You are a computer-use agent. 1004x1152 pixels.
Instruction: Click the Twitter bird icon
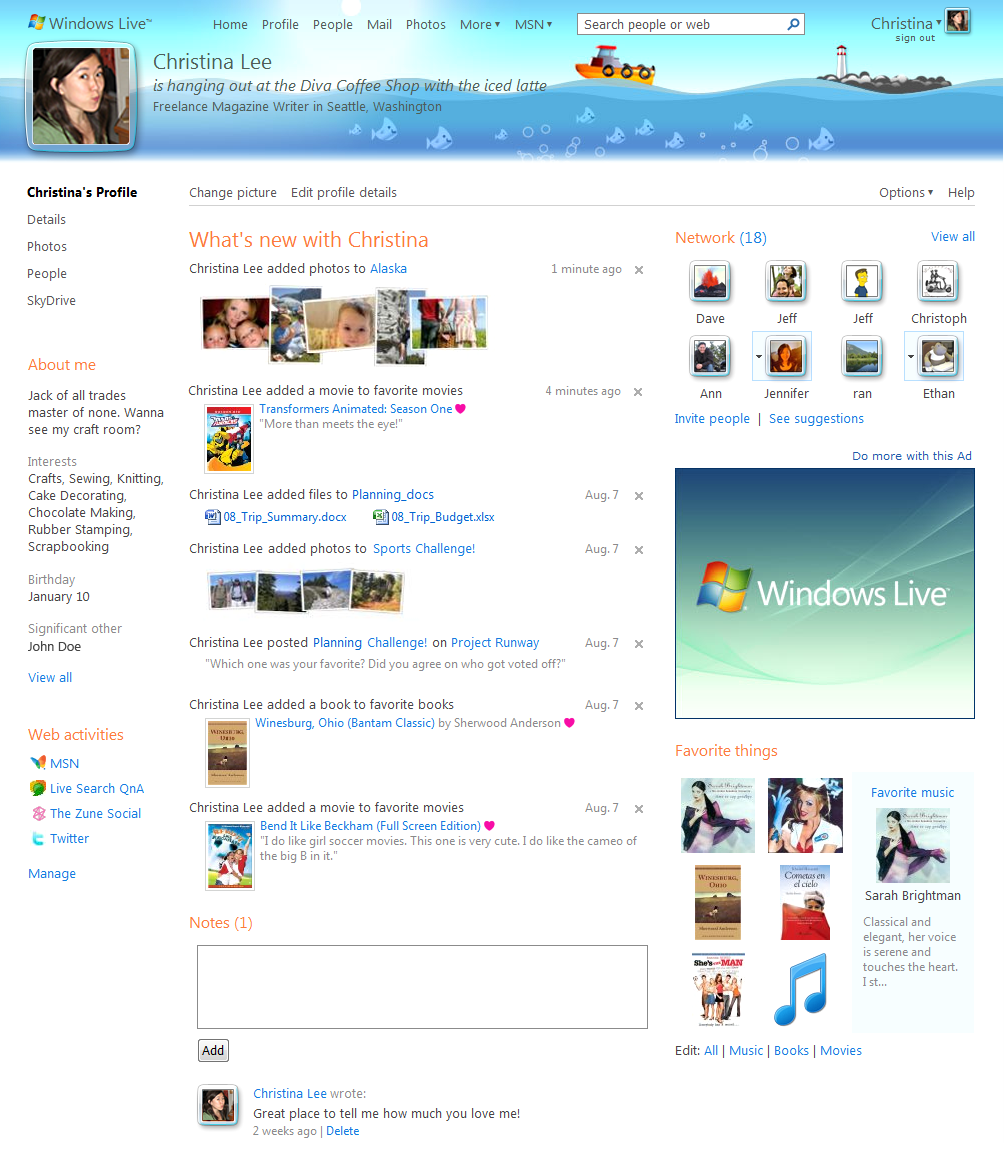(38, 838)
